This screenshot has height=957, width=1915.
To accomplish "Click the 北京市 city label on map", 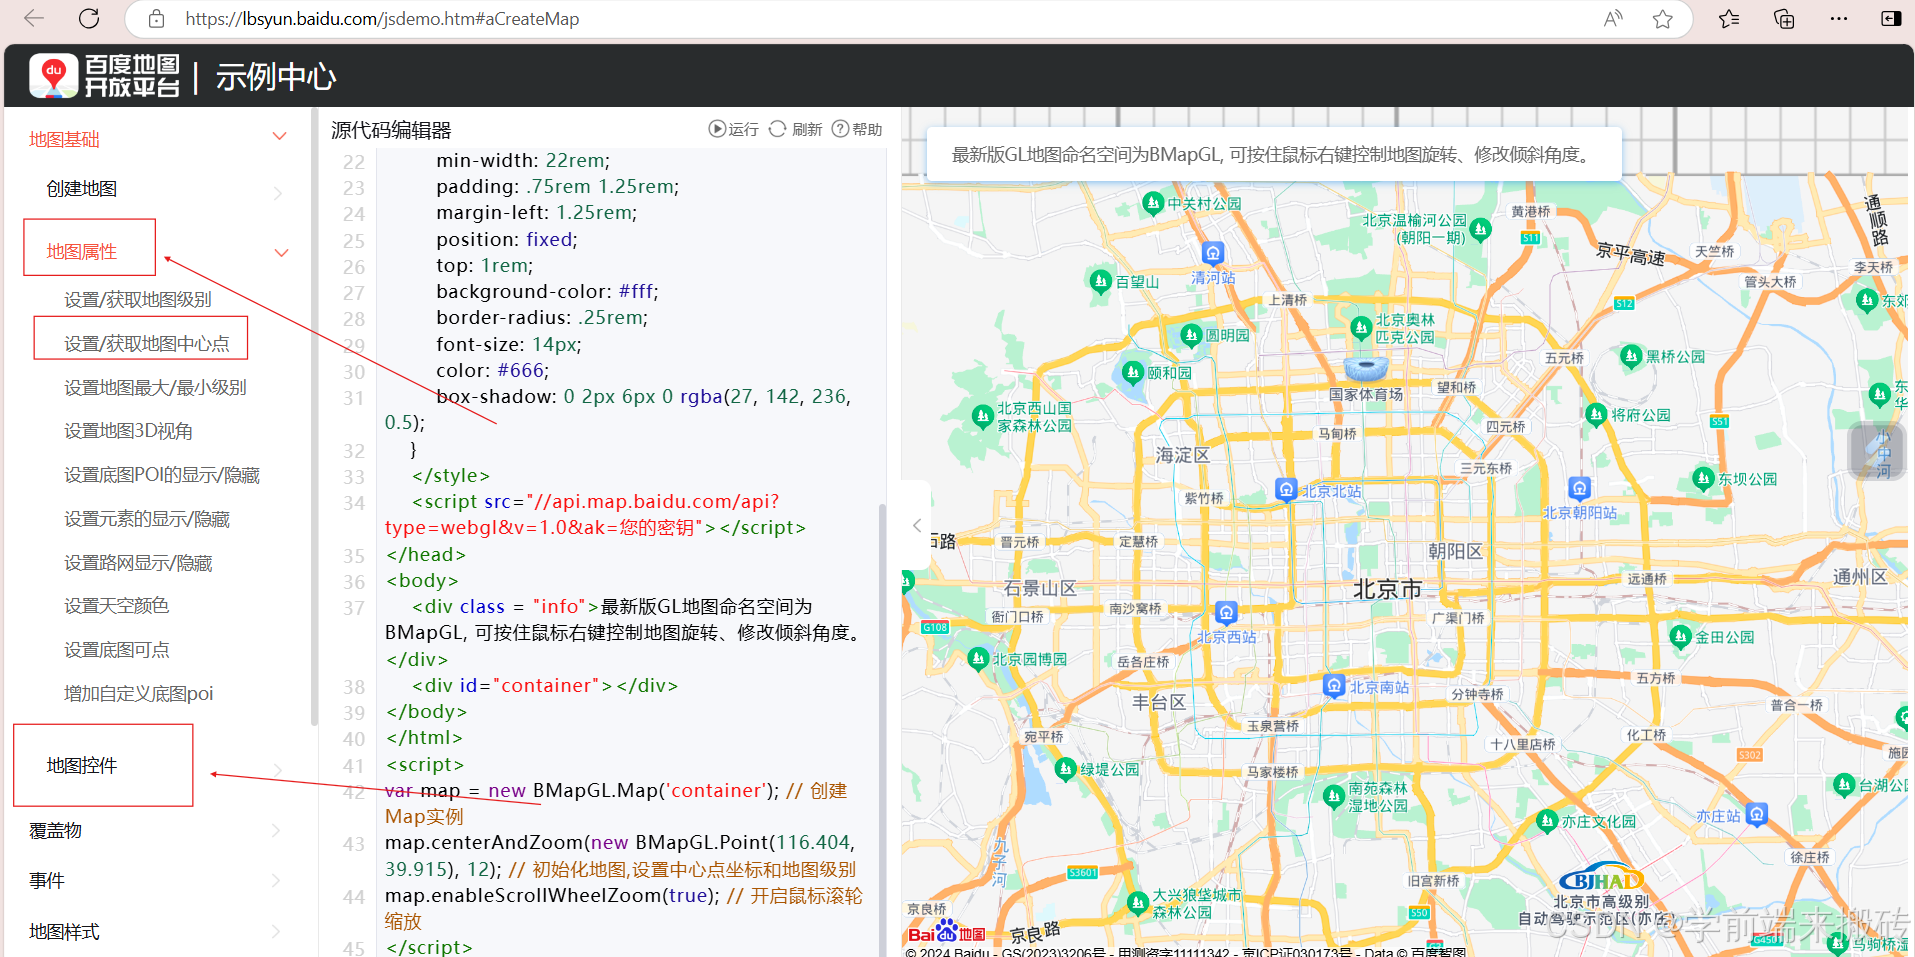I will click(1387, 589).
